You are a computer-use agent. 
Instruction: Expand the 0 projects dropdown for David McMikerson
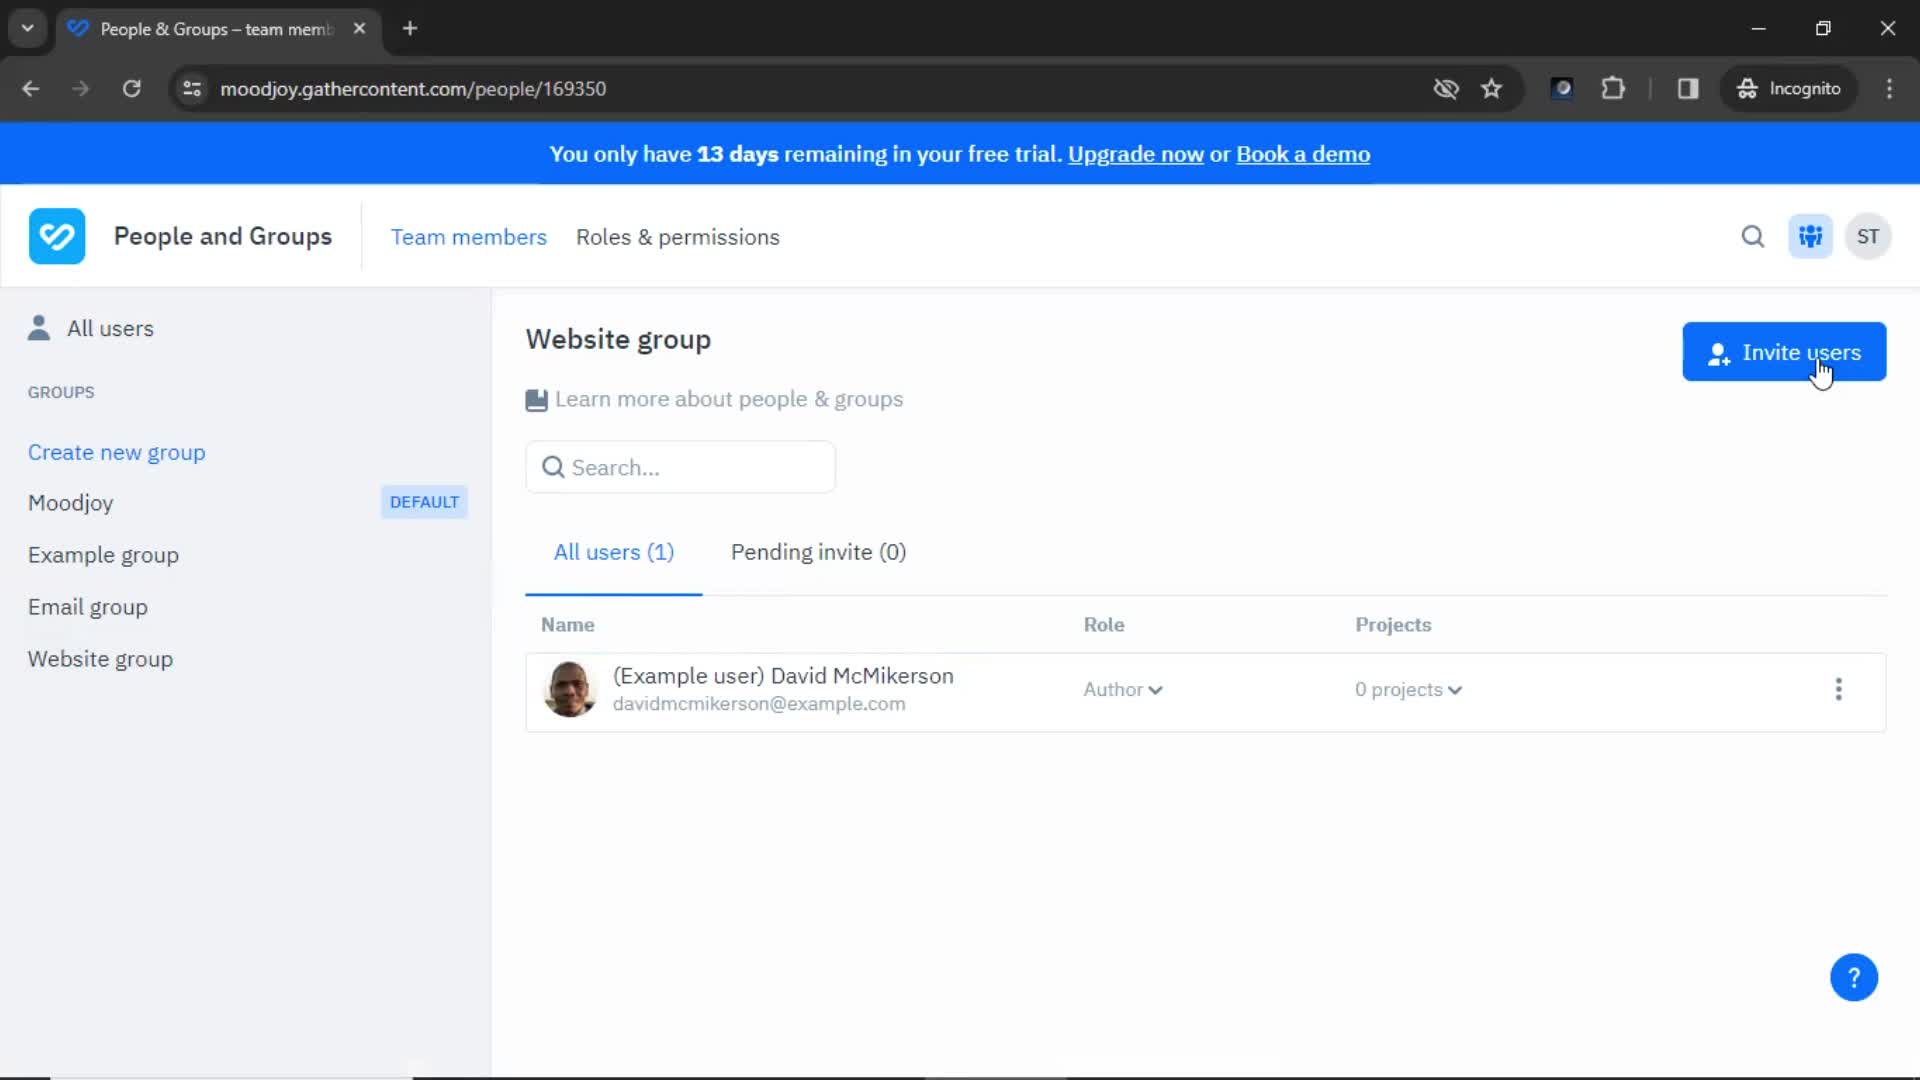click(1407, 690)
